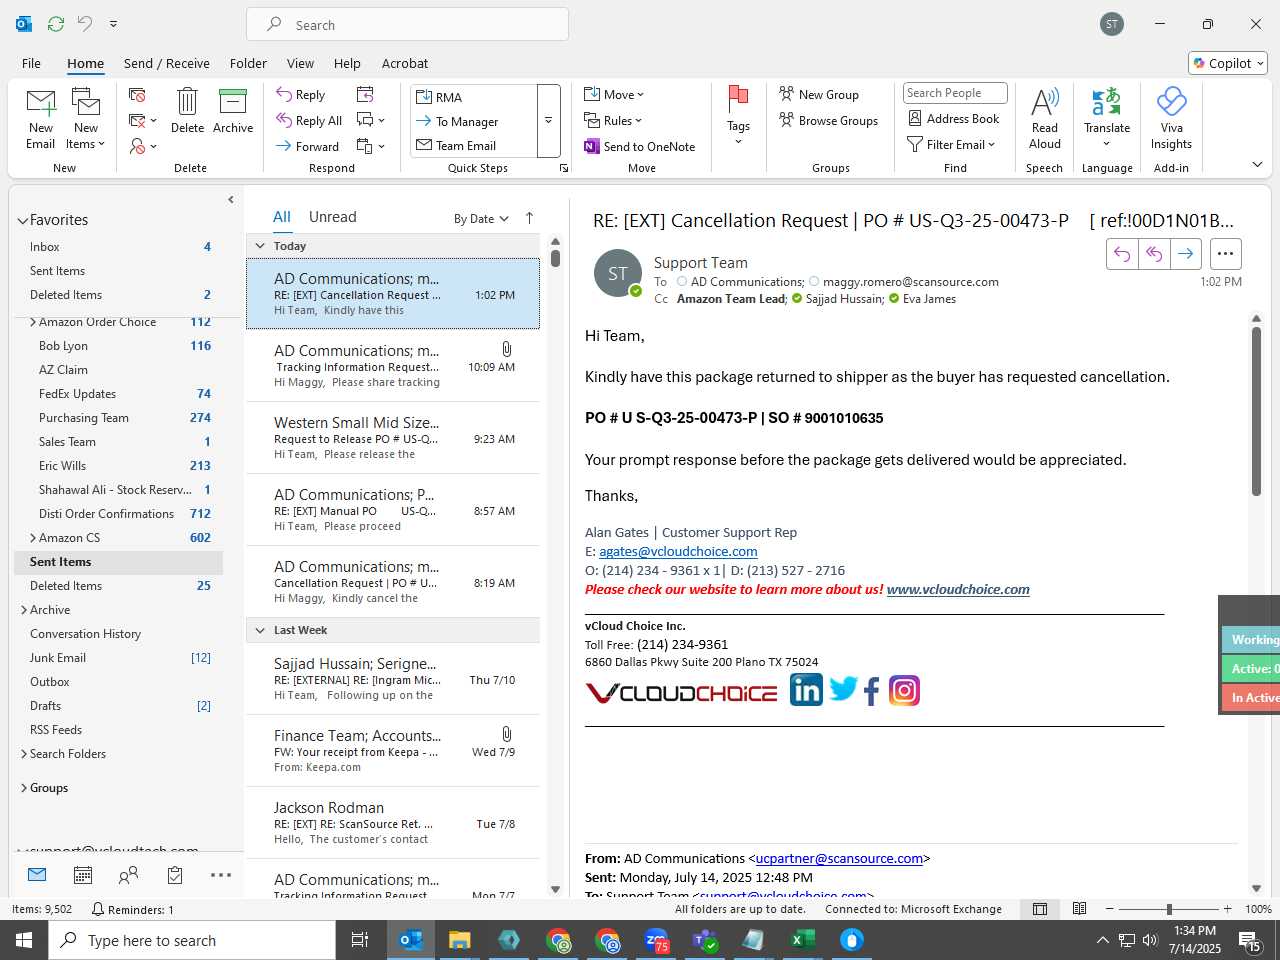Click Forward in the Respond group
The height and width of the screenshot is (960, 1280).
point(308,146)
